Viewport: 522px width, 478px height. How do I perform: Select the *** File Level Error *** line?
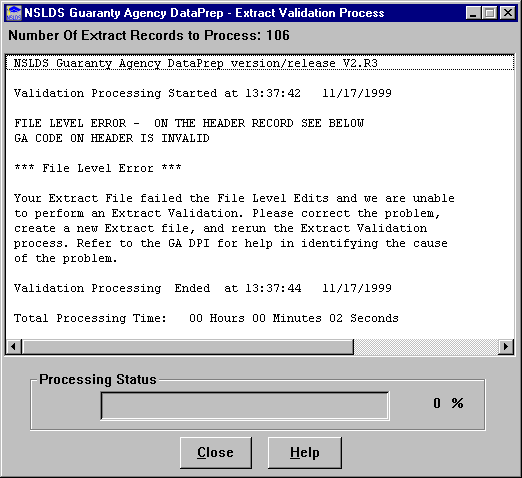[98, 168]
